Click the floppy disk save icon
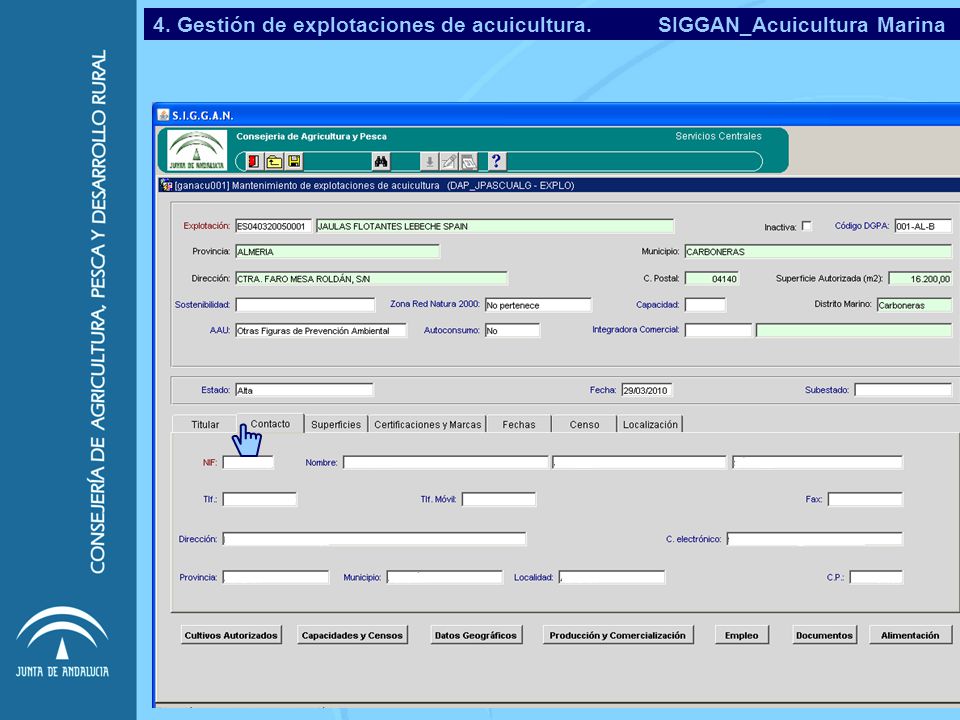The image size is (960, 720). coord(294,162)
